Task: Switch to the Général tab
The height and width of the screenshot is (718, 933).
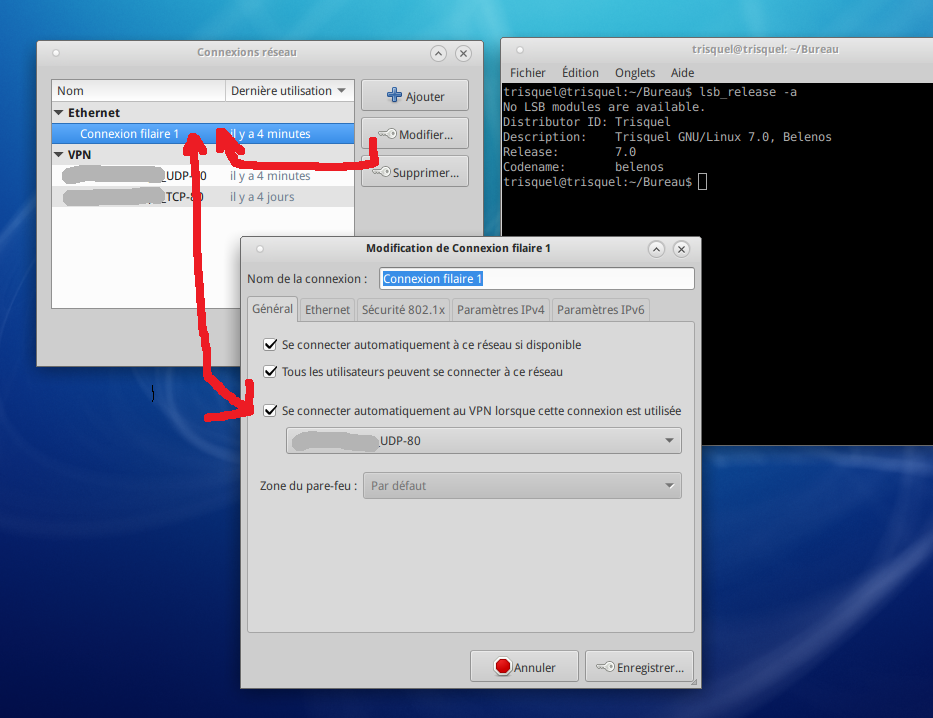Action: point(273,309)
